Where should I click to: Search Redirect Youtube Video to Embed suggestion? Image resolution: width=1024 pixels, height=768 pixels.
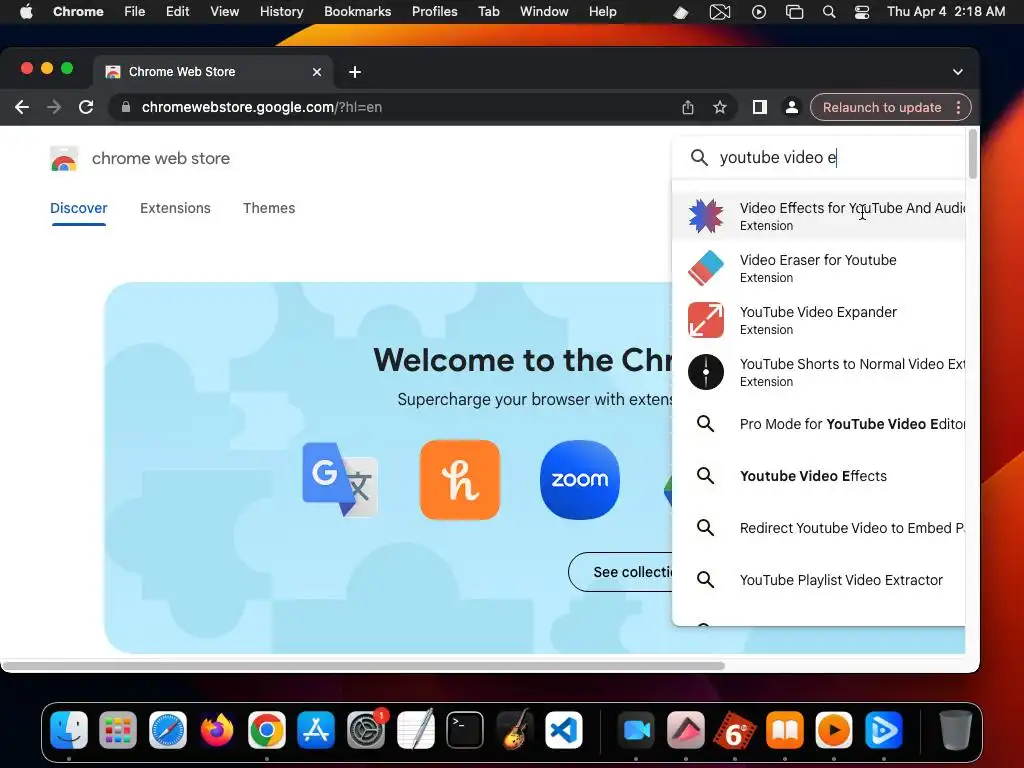[x=818, y=528]
